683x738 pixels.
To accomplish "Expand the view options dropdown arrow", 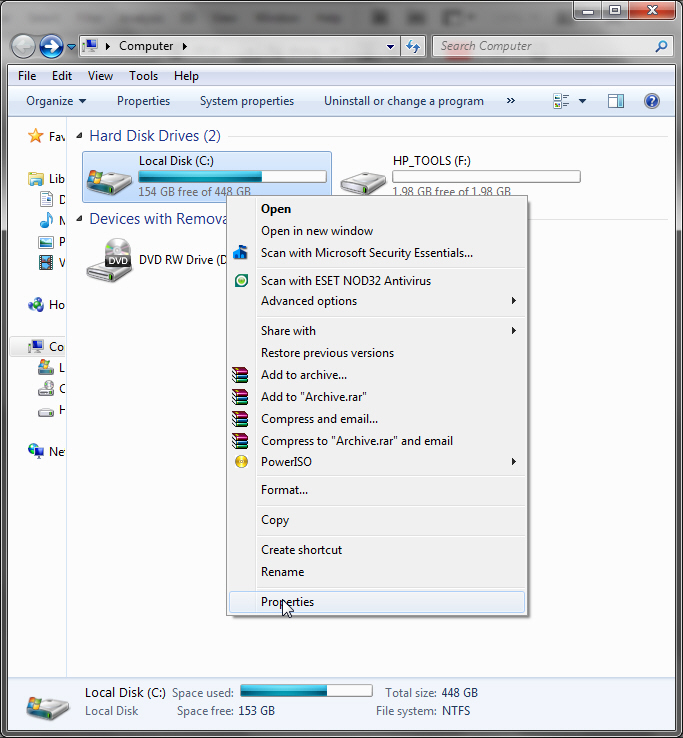I will coord(582,101).
